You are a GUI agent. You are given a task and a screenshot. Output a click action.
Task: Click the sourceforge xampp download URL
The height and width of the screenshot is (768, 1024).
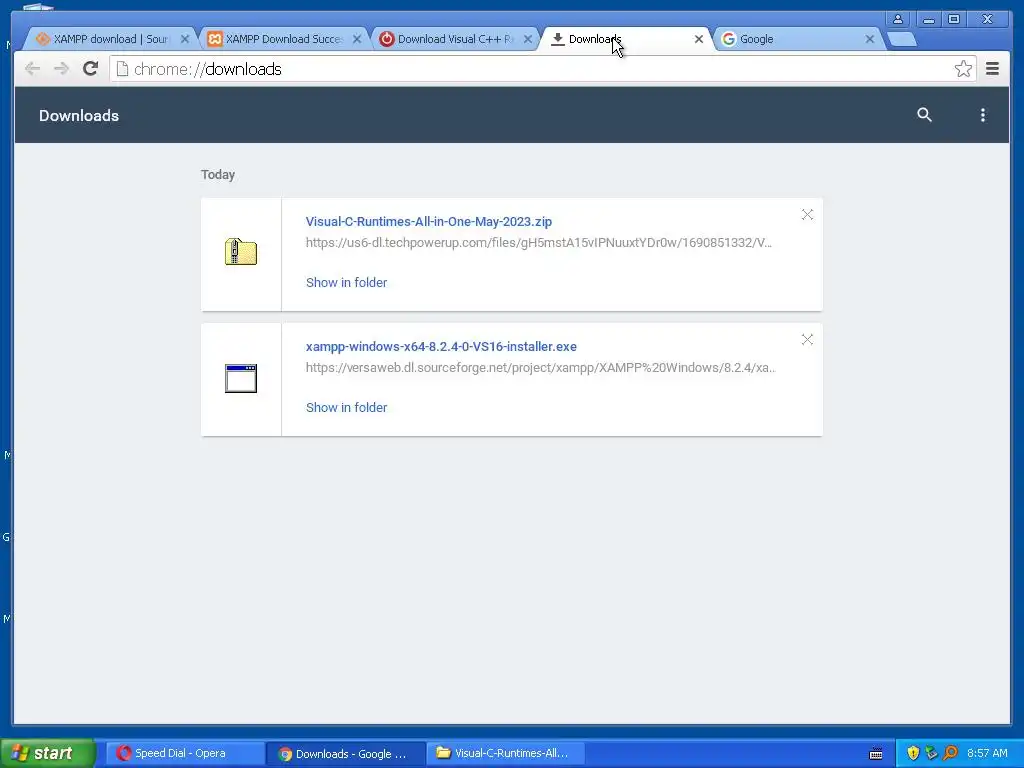(x=541, y=368)
